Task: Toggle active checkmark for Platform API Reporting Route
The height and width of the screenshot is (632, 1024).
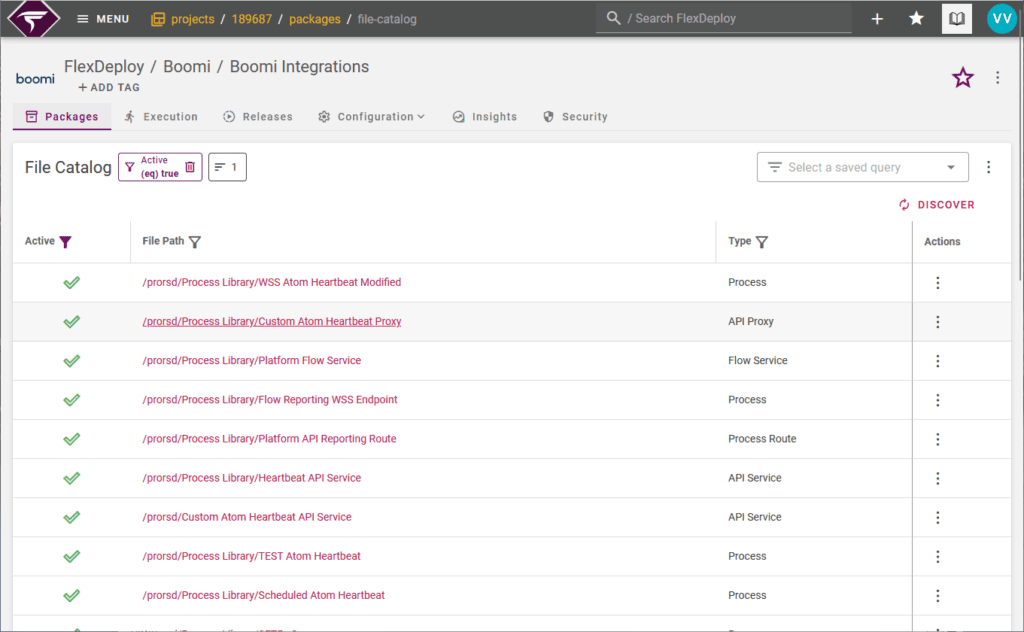Action: pyautogui.click(x=72, y=439)
